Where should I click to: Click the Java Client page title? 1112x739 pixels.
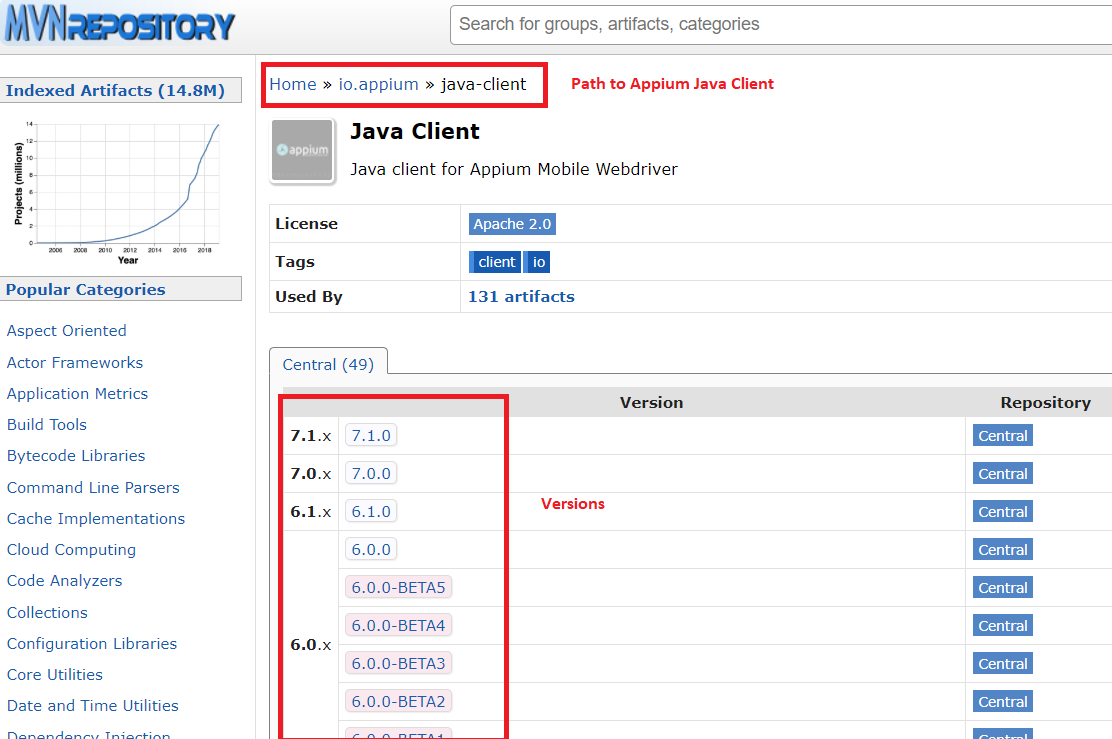tap(415, 132)
